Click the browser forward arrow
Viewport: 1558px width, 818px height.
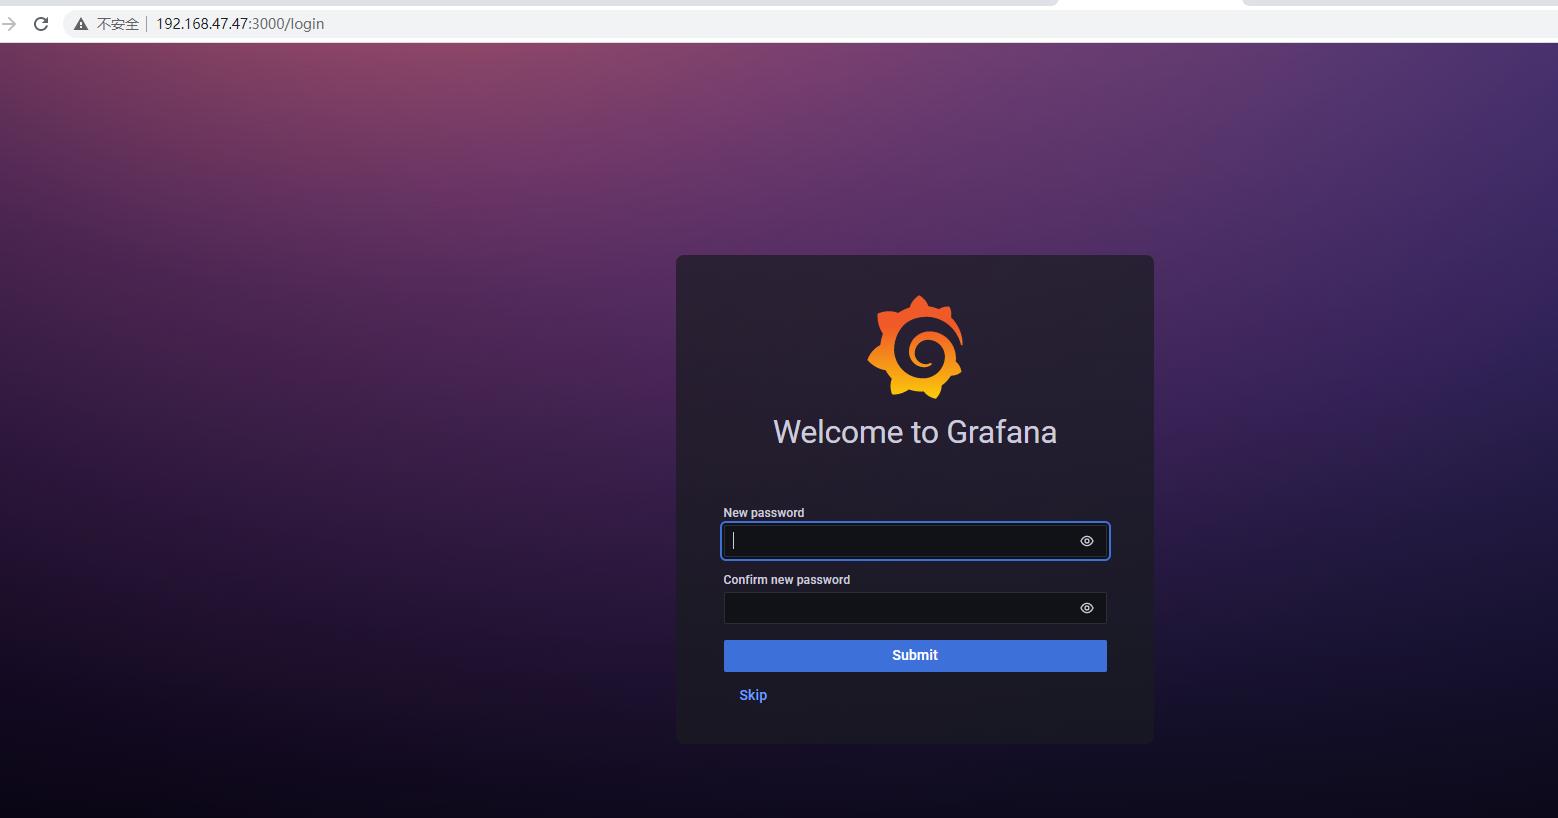9,24
